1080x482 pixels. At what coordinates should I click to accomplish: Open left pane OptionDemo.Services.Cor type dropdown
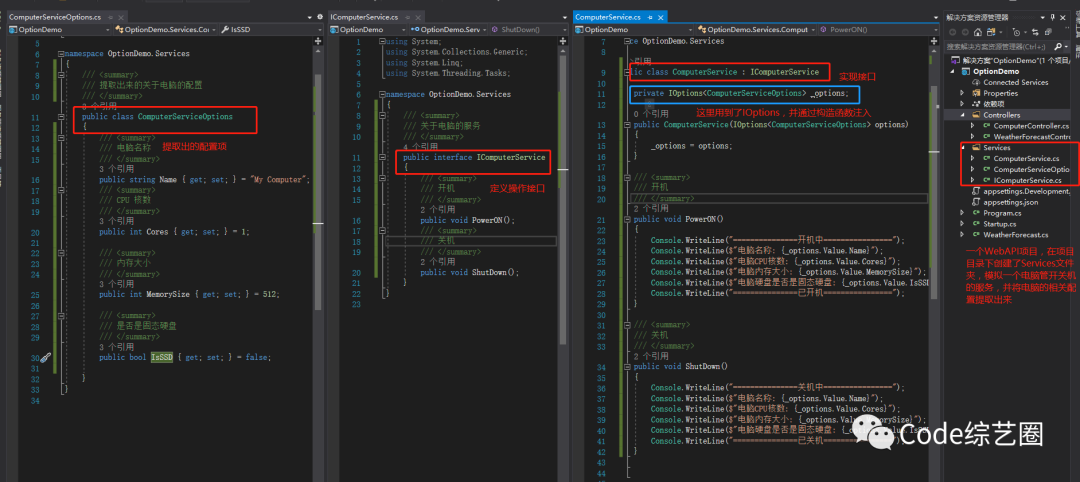165,30
